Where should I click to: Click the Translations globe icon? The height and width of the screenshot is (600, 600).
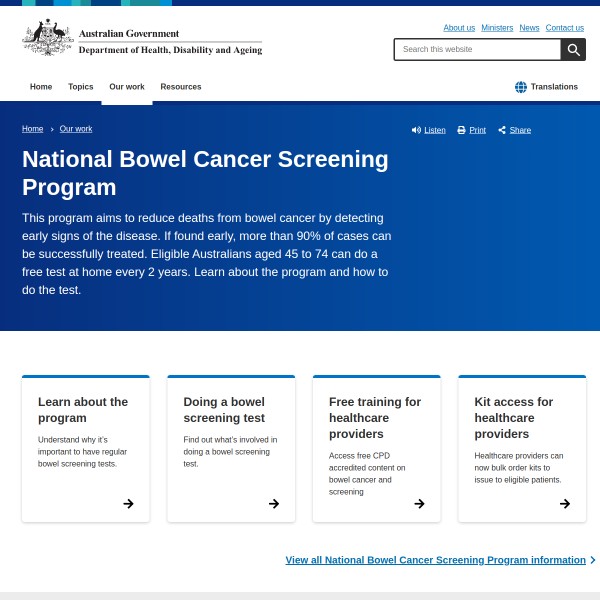521,87
